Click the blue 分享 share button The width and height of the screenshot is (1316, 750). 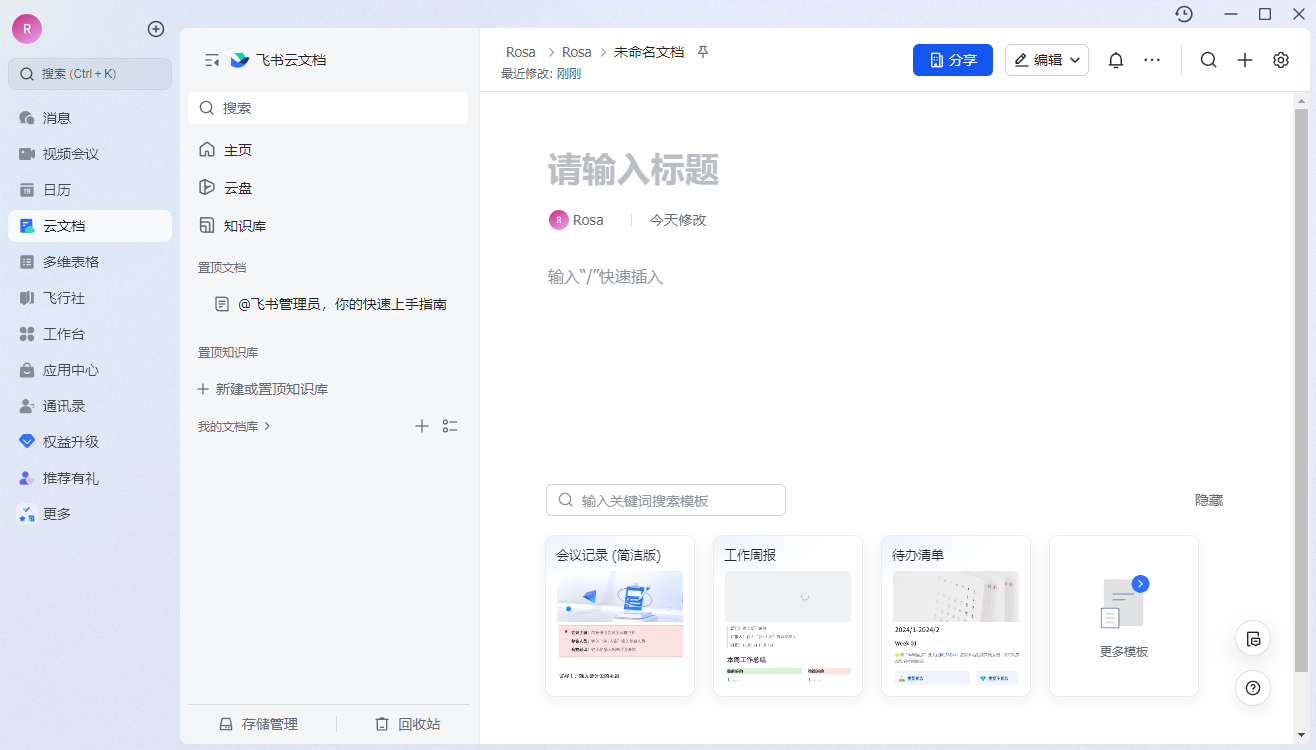(x=952, y=59)
